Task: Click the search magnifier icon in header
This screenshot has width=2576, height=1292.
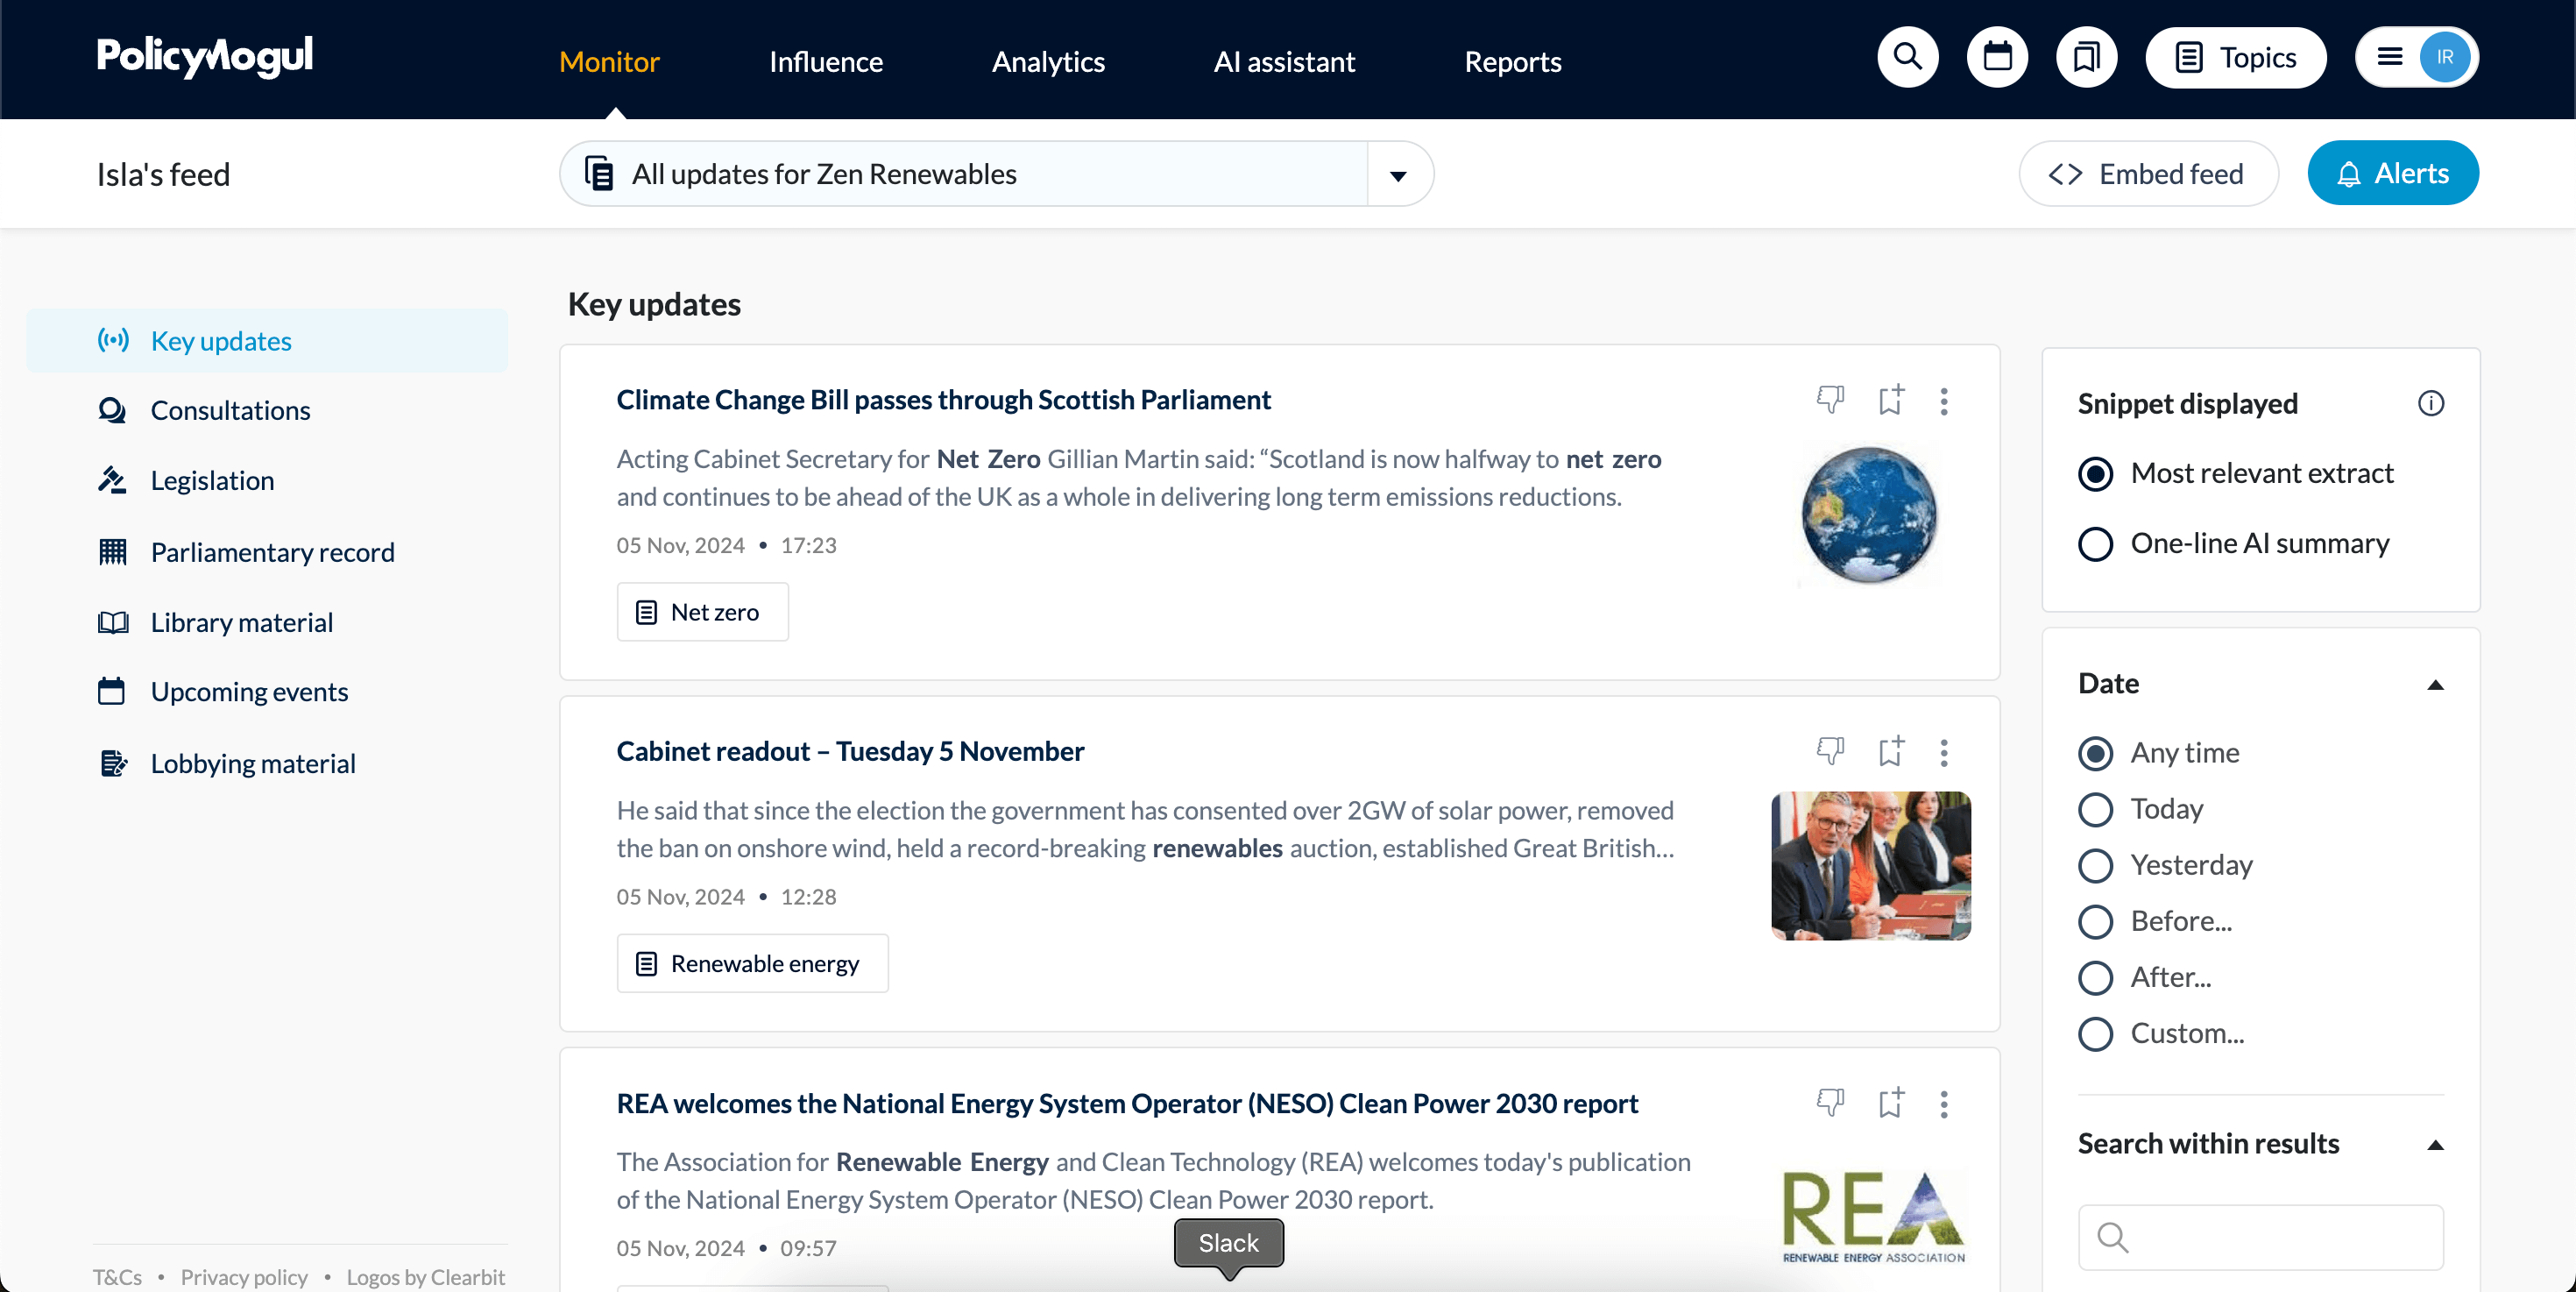Action: [1907, 58]
